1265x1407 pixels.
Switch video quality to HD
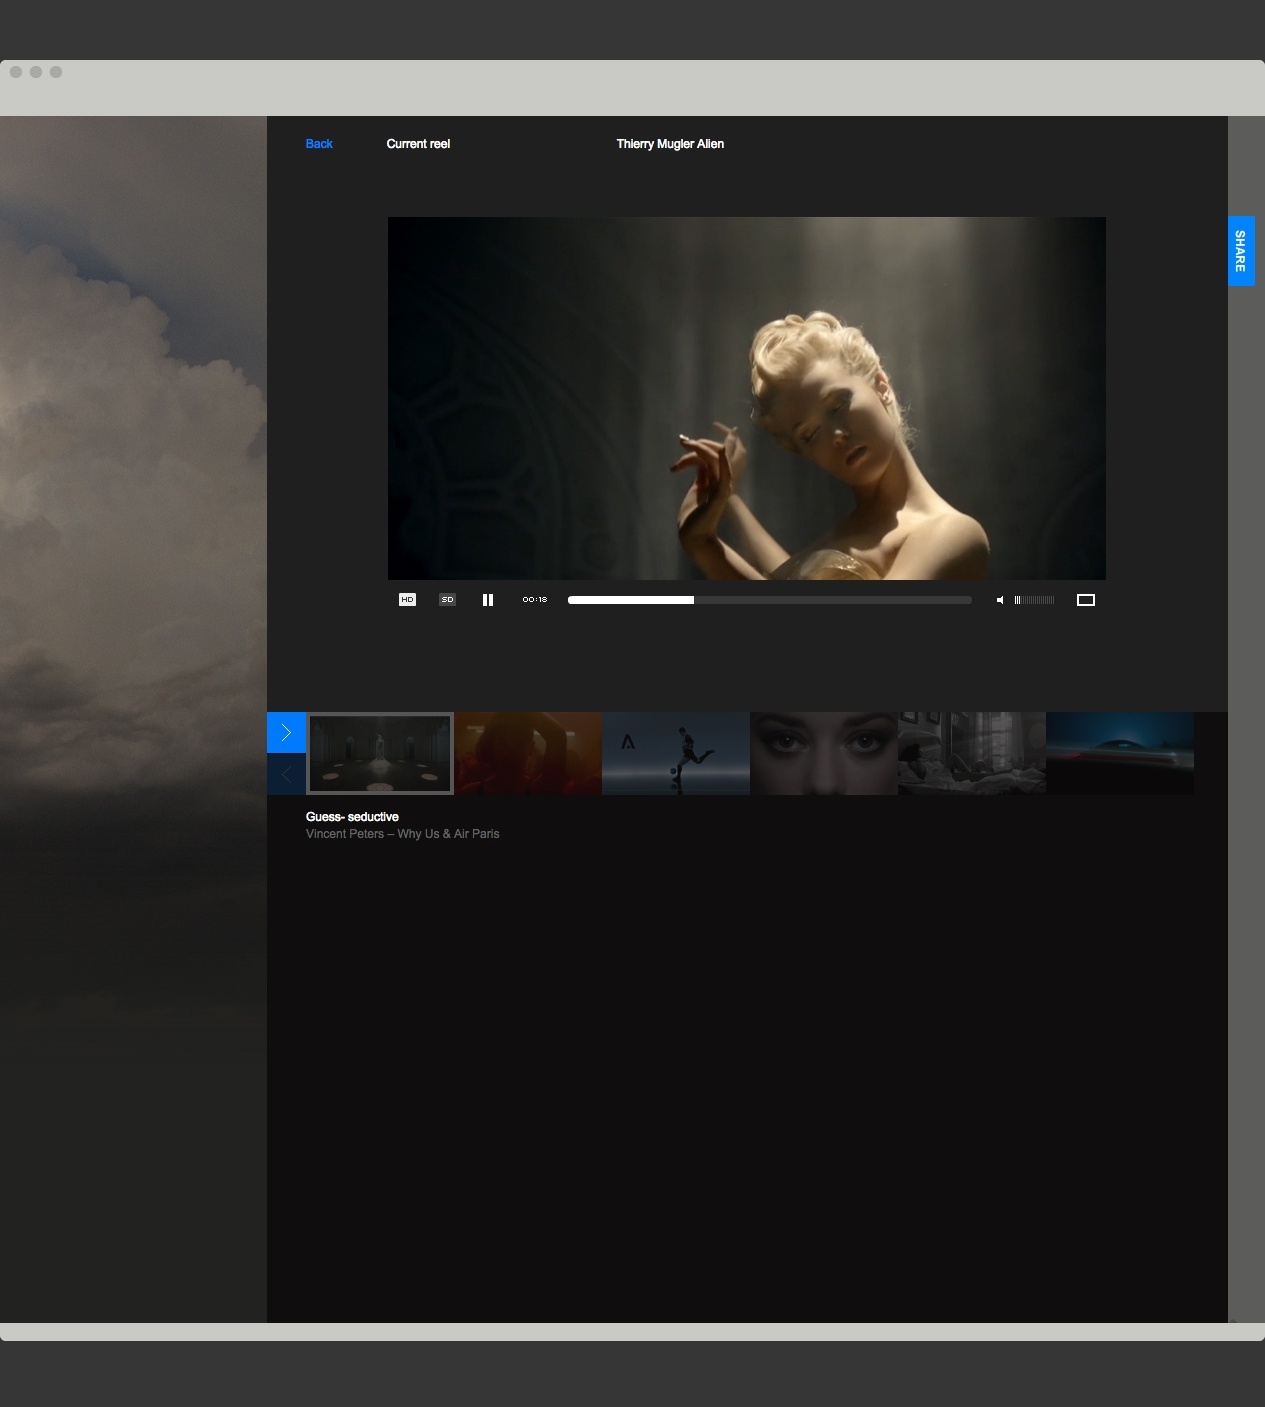pyautogui.click(x=407, y=600)
